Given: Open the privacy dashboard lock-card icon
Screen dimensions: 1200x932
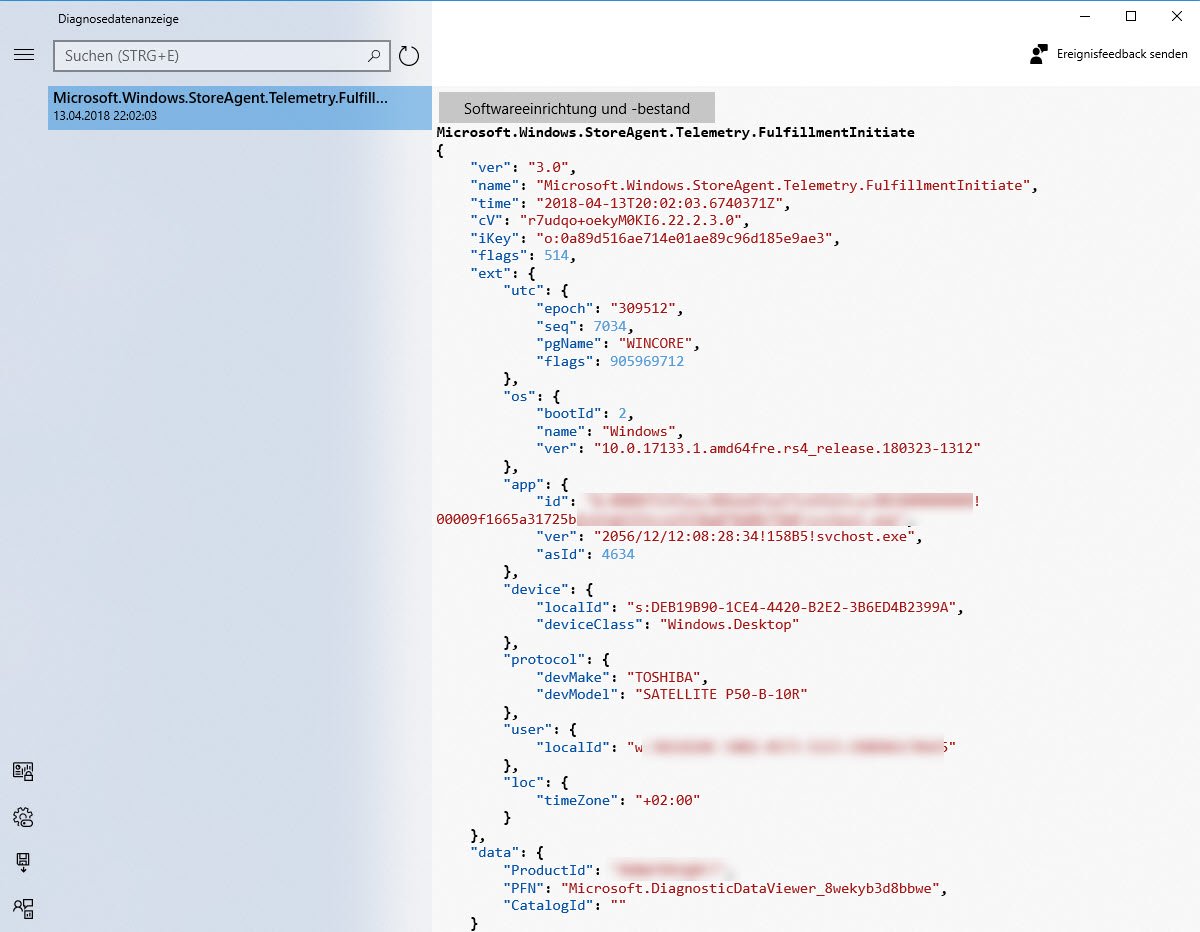Looking at the screenshot, I should 23,771.
